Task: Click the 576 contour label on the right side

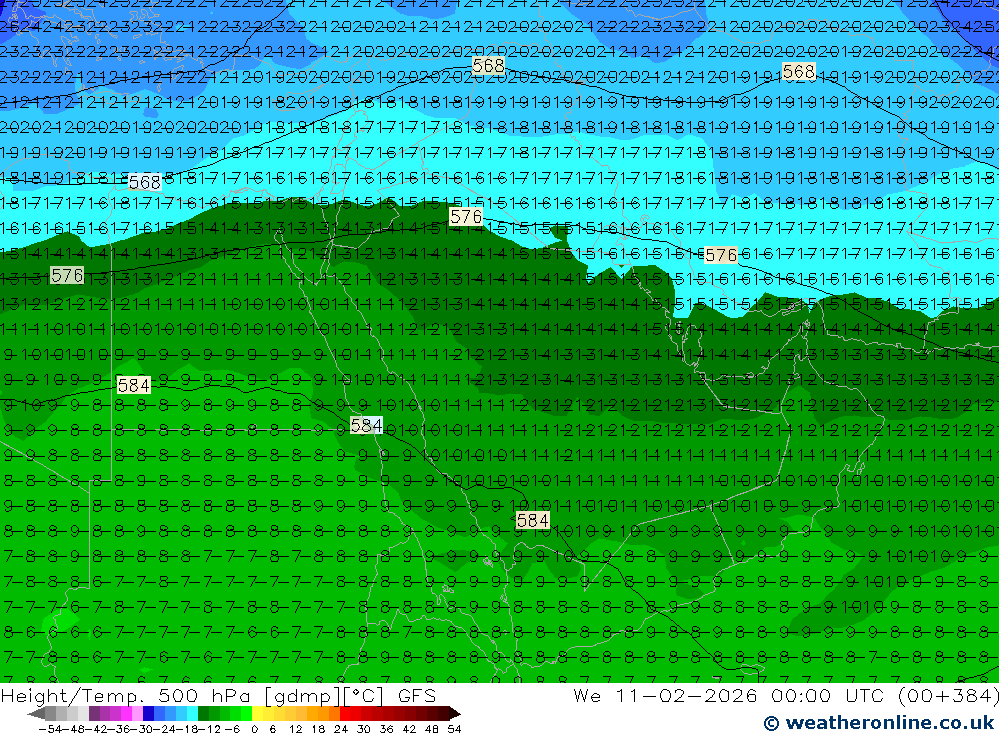Action: coord(721,255)
